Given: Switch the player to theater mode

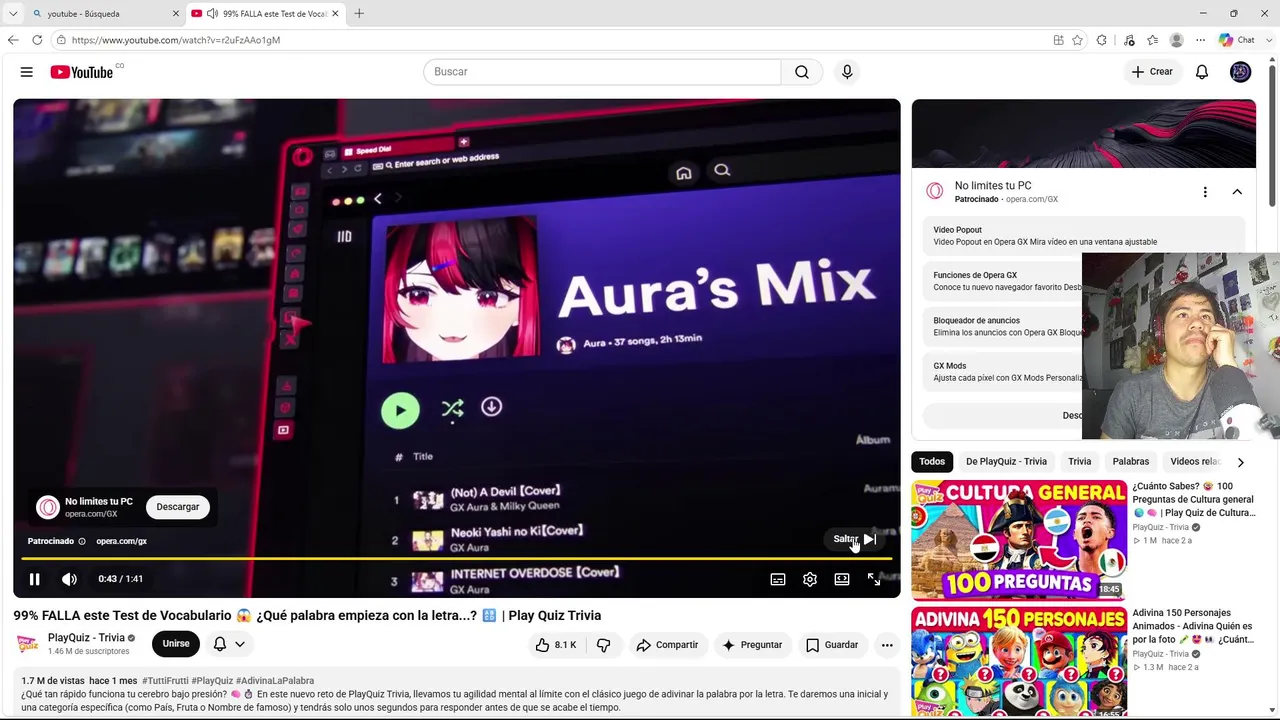Looking at the screenshot, I should click(842, 579).
